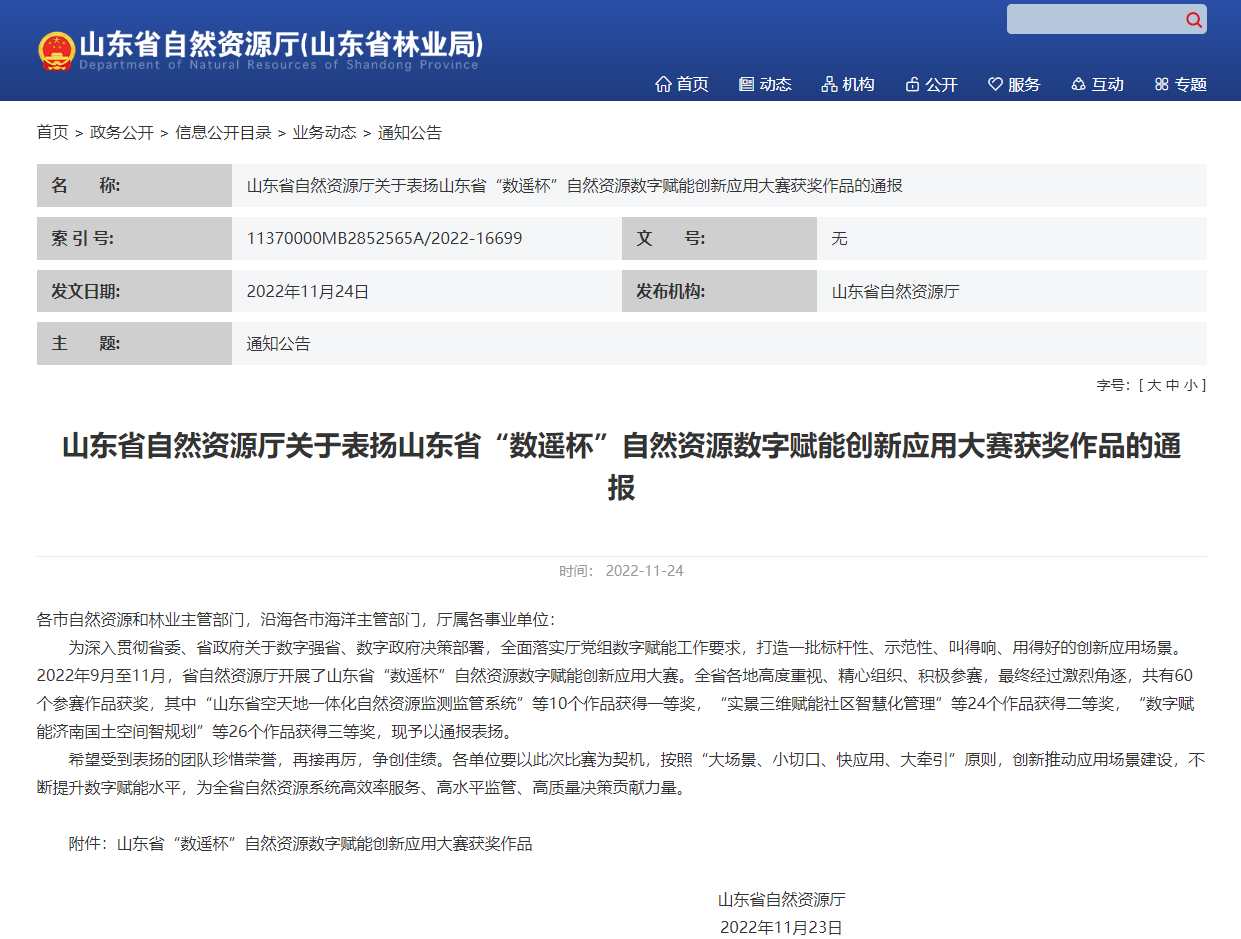Click the attachment line starting with 附件

(300, 843)
